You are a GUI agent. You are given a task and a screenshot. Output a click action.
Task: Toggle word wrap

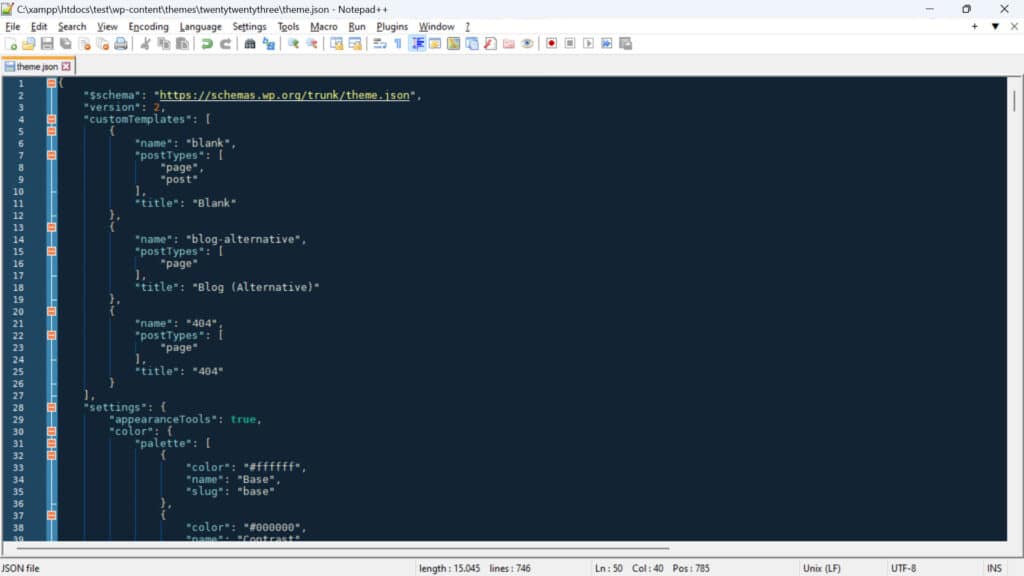point(378,43)
